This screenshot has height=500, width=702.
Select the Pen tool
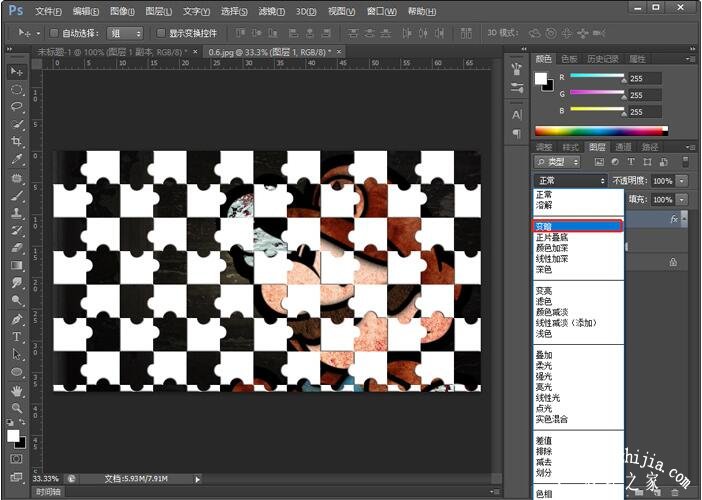17,319
